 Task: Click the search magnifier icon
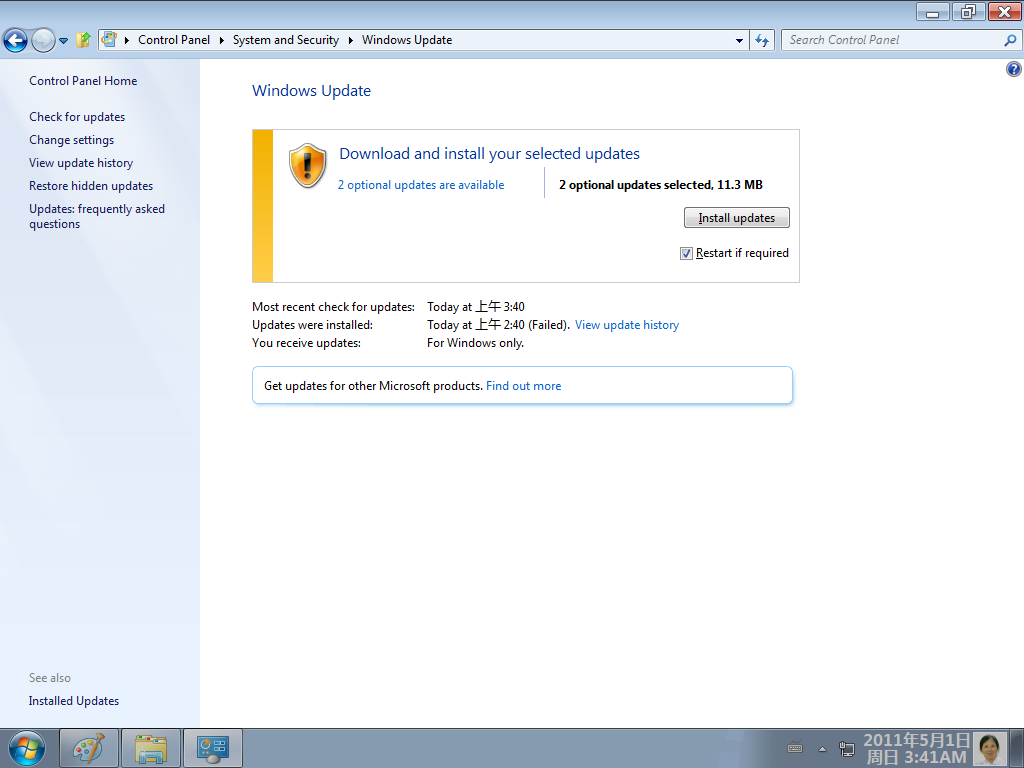1010,40
